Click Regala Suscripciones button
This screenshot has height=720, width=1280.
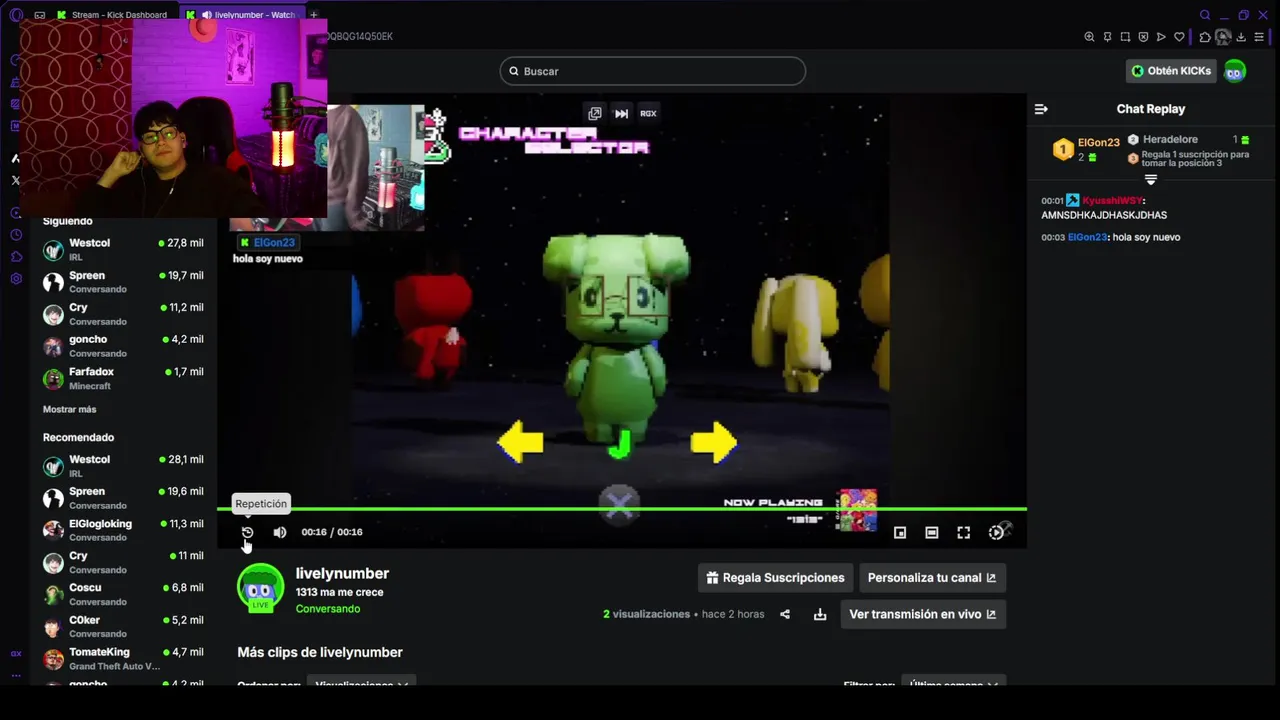775,578
